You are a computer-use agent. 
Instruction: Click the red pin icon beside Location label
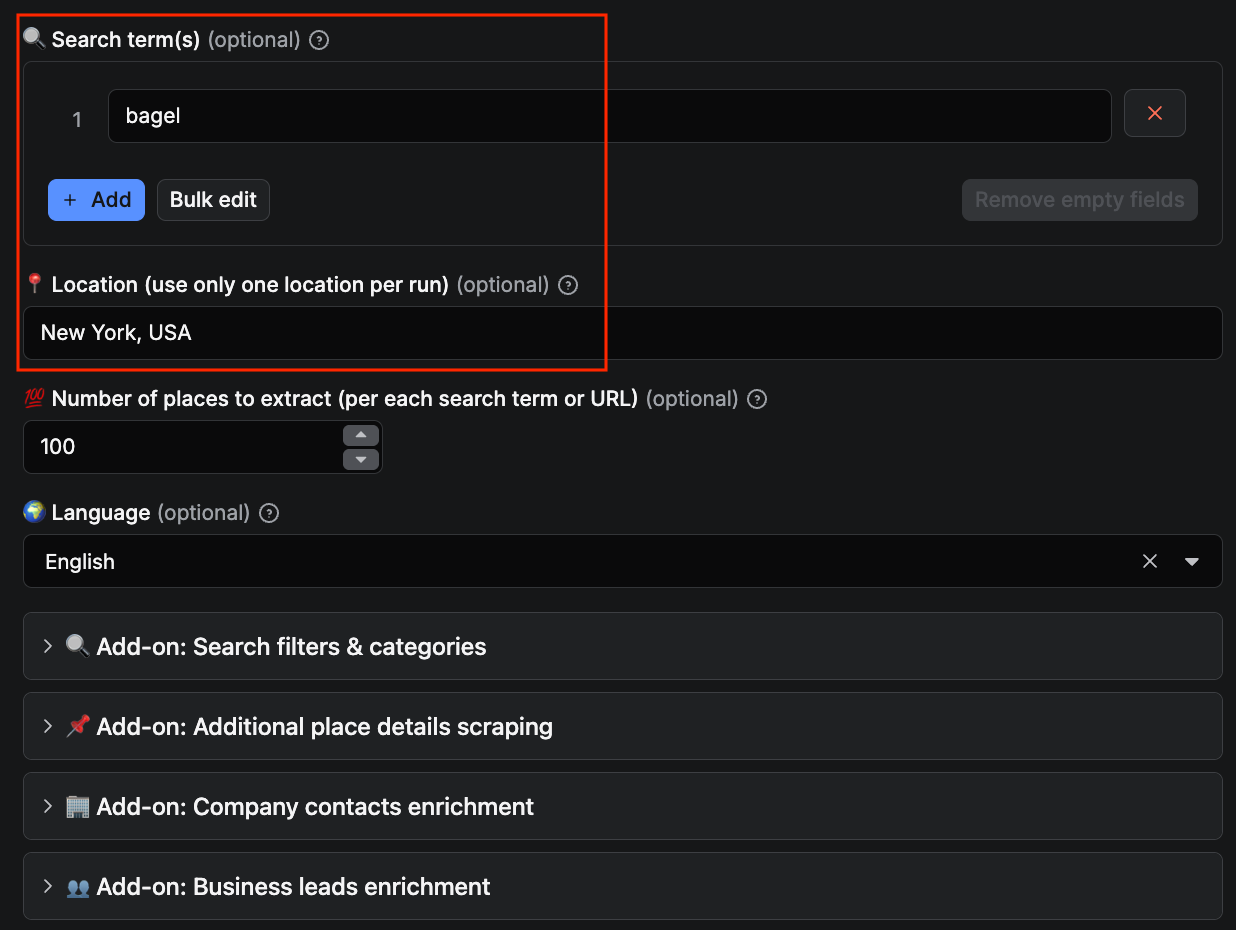pyautogui.click(x=34, y=284)
